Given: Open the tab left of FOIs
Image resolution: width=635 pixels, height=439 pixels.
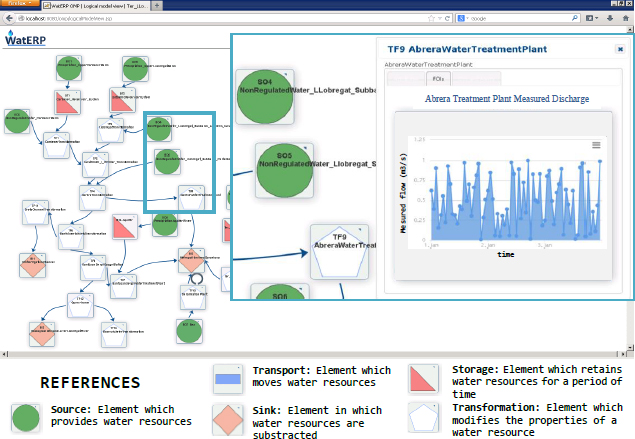Looking at the screenshot, I should (406, 79).
